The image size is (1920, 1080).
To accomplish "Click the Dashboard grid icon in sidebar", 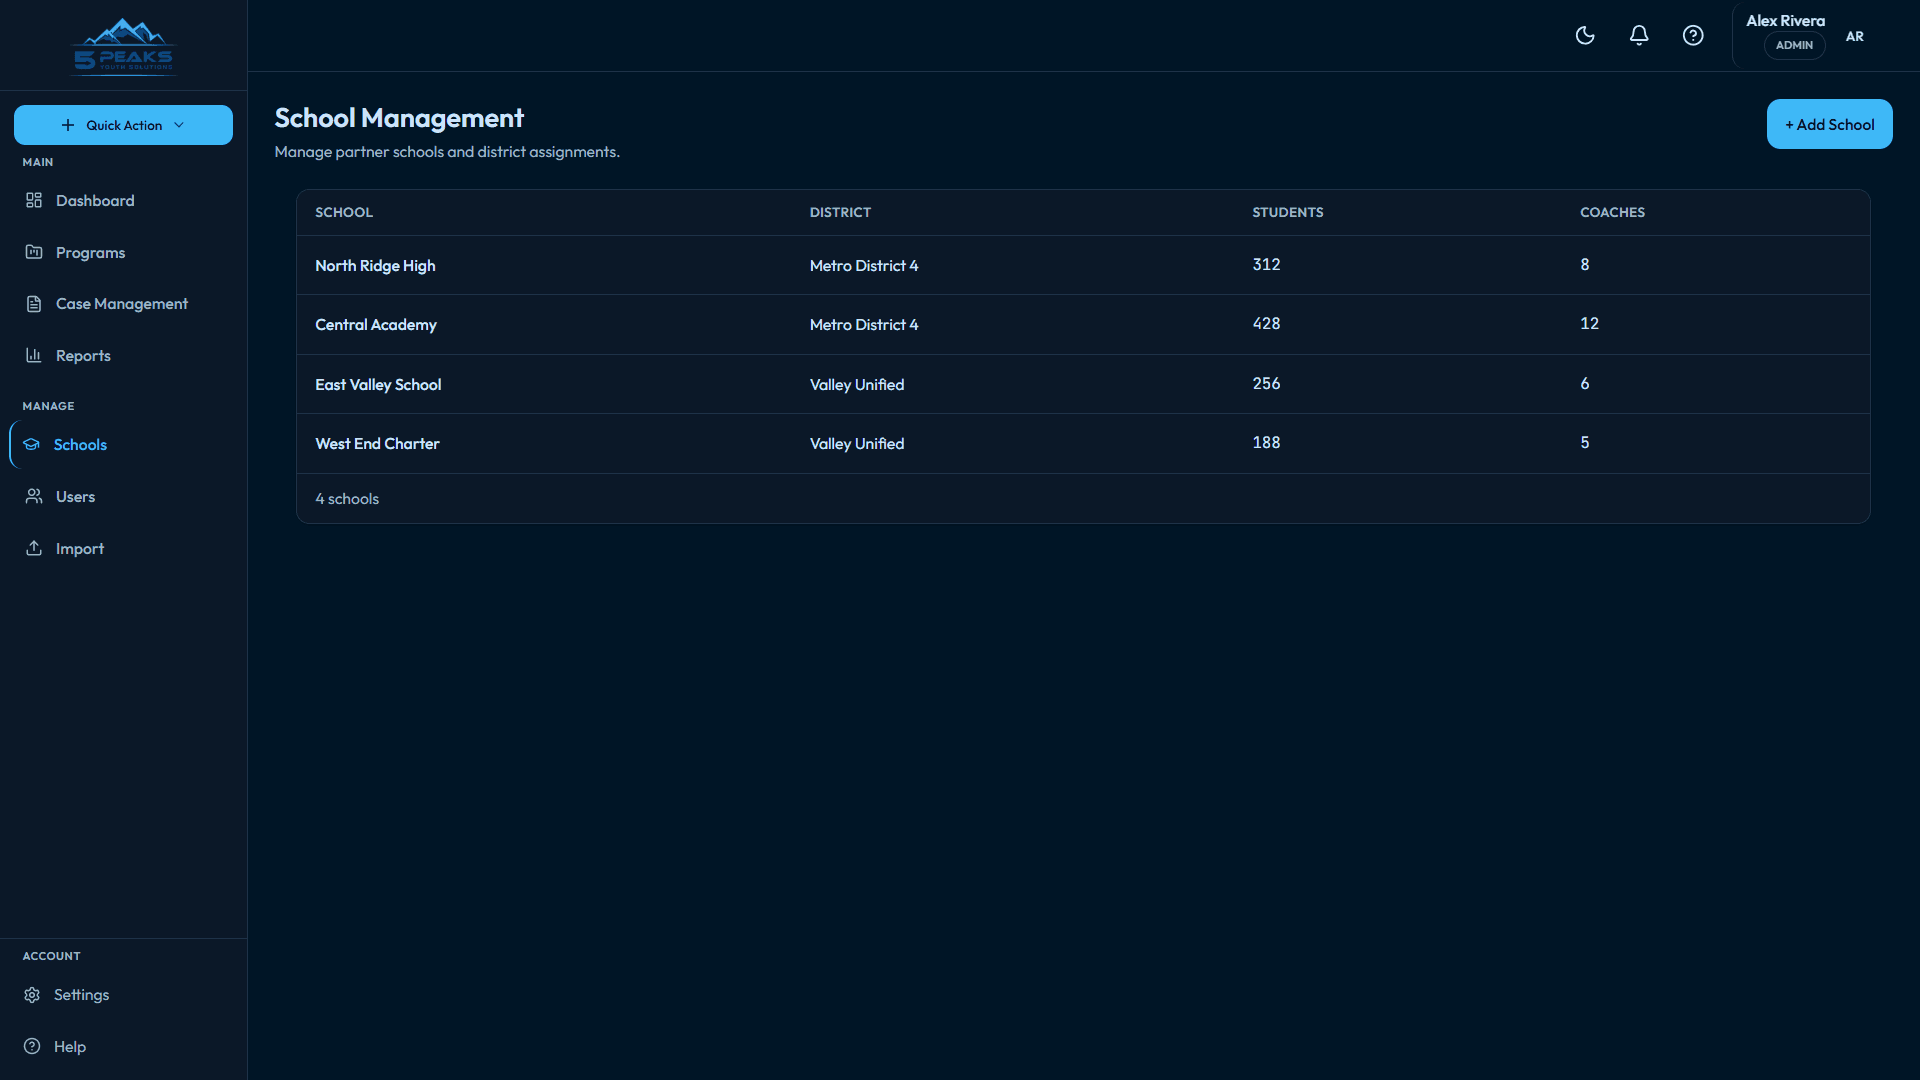I will (34, 200).
